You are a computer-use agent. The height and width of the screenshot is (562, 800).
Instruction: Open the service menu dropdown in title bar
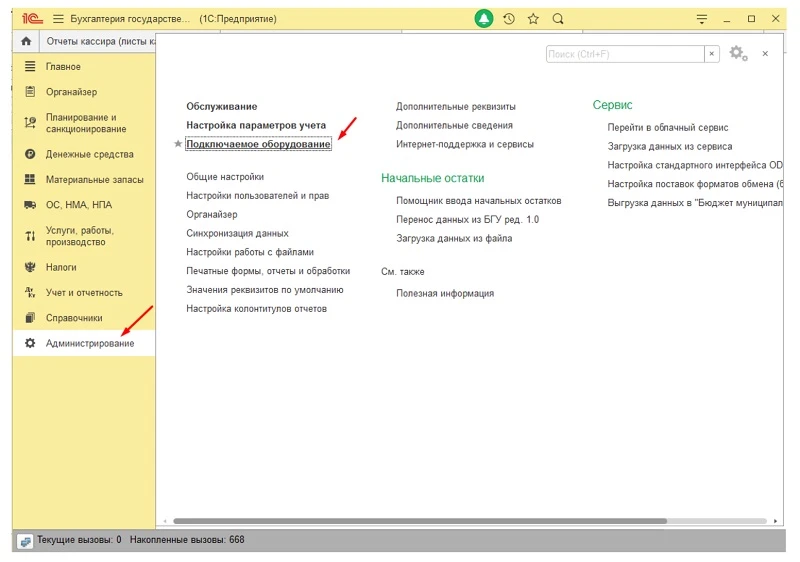click(x=701, y=18)
